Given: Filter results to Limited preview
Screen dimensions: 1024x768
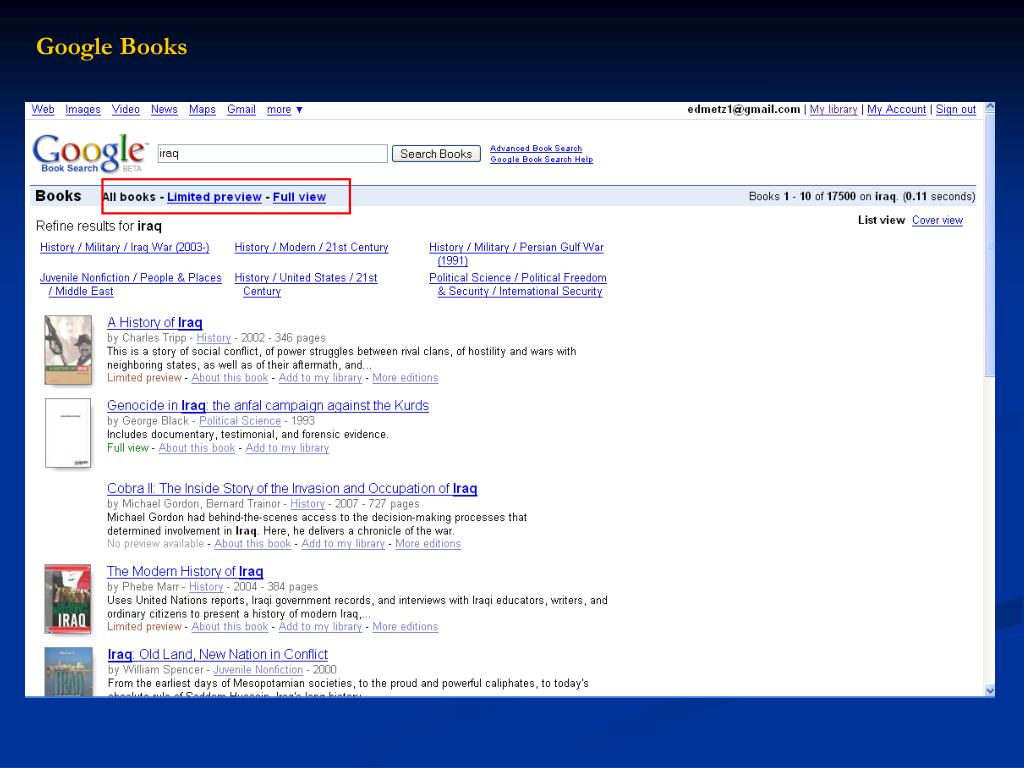Looking at the screenshot, I should [x=214, y=197].
